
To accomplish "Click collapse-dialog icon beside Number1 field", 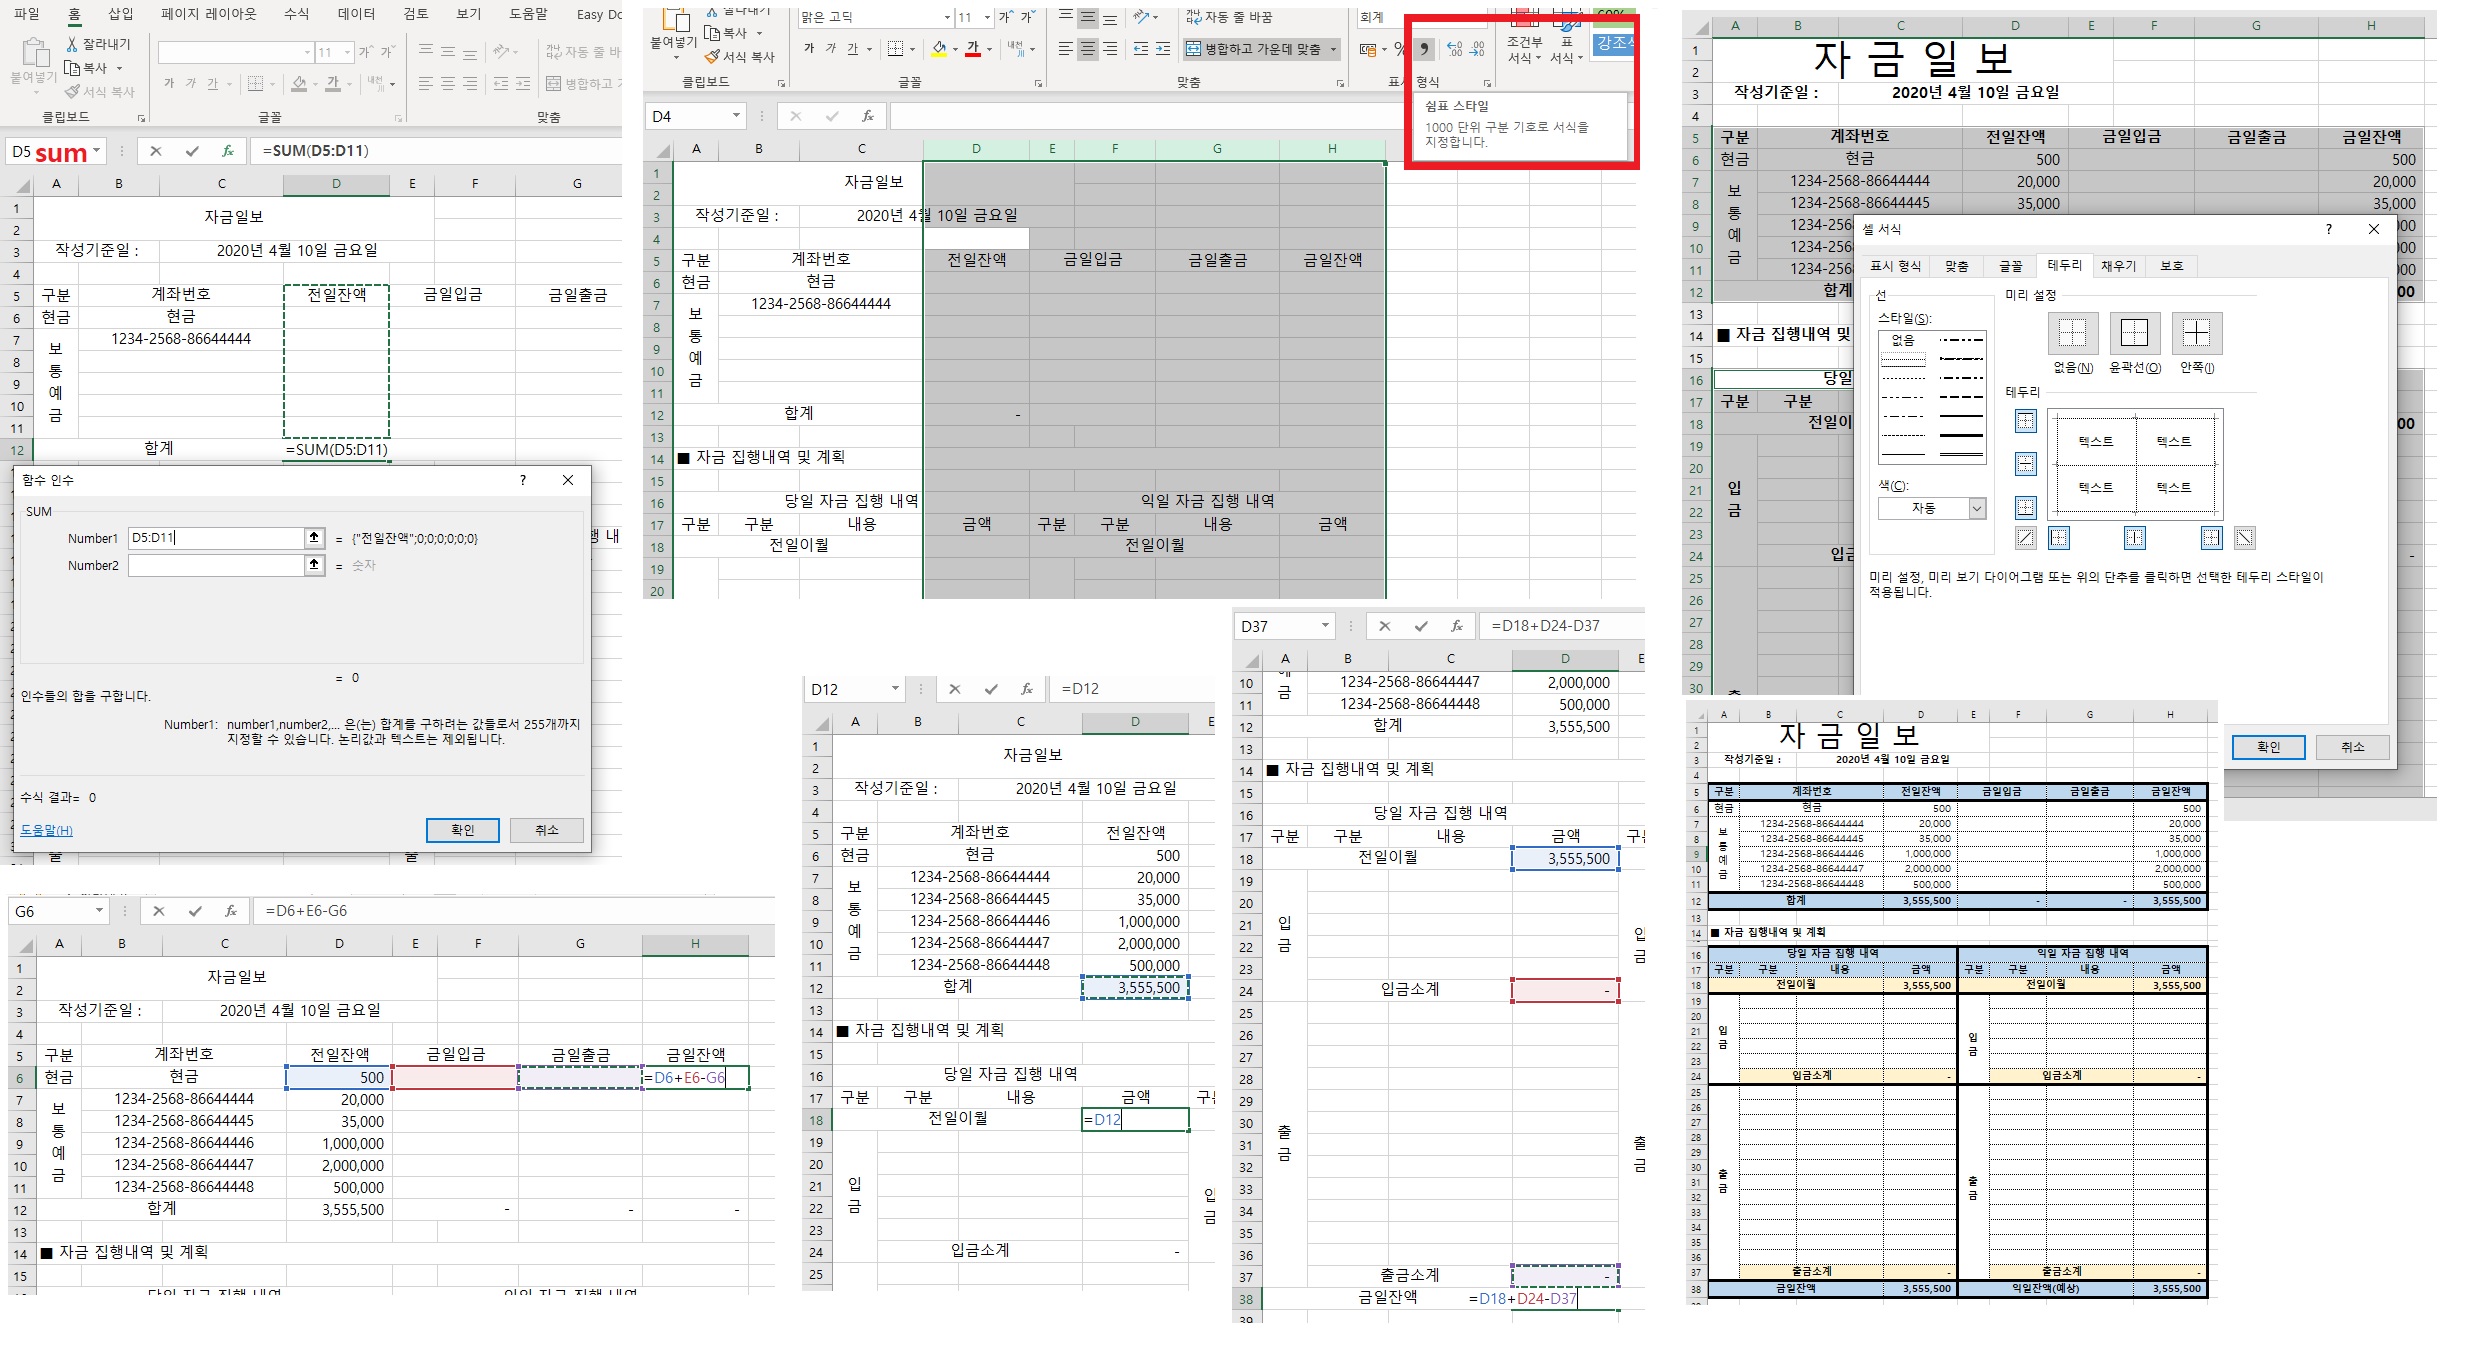I will (314, 538).
